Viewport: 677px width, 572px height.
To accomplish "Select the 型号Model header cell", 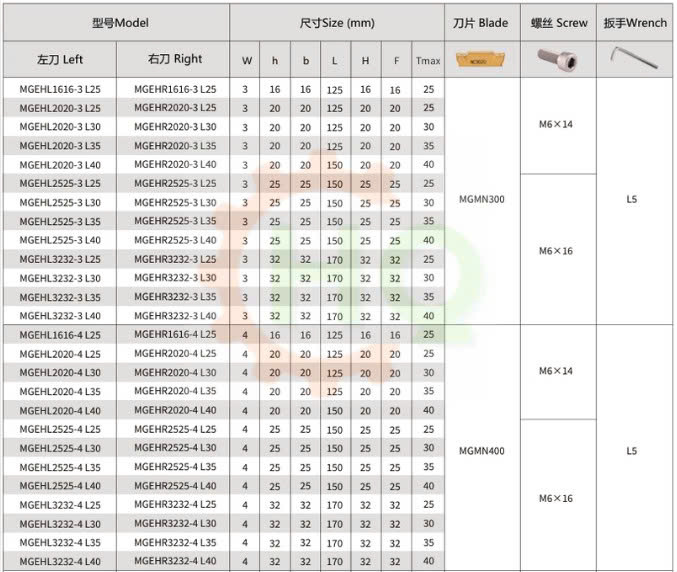I will [116, 22].
